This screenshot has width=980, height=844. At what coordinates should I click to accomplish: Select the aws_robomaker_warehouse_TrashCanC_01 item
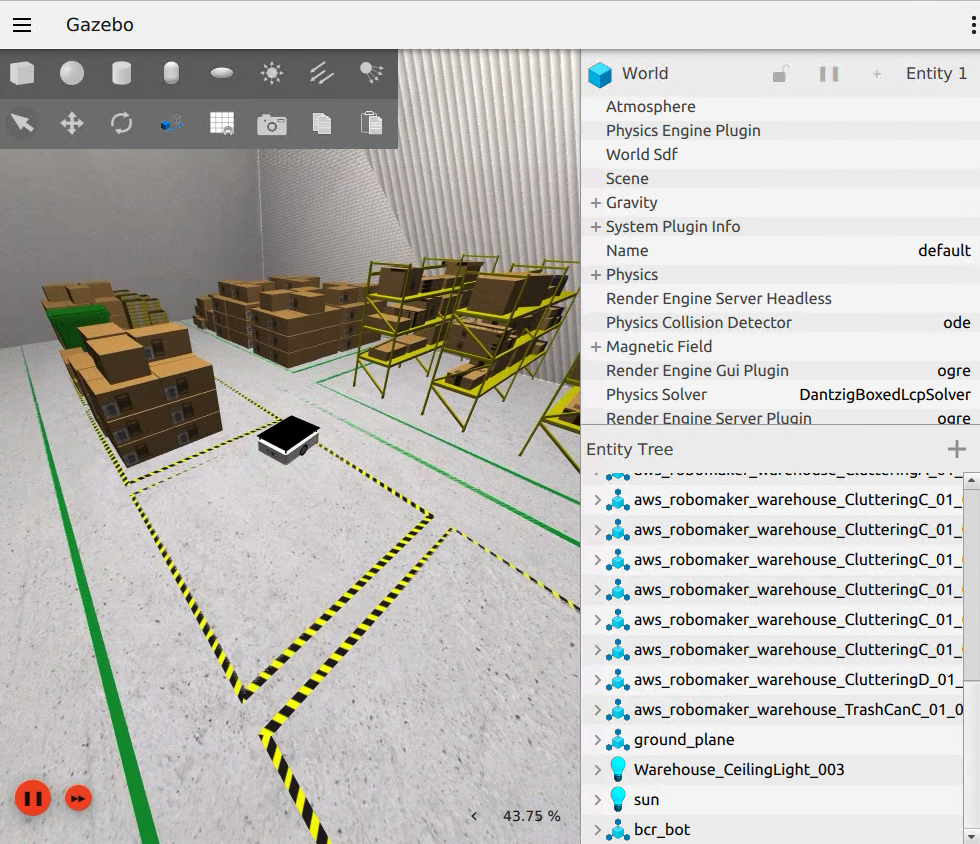[x=772, y=710]
